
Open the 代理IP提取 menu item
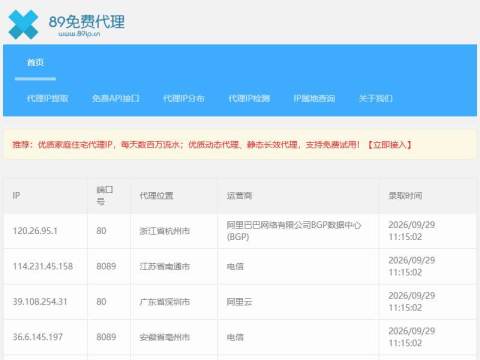48,98
